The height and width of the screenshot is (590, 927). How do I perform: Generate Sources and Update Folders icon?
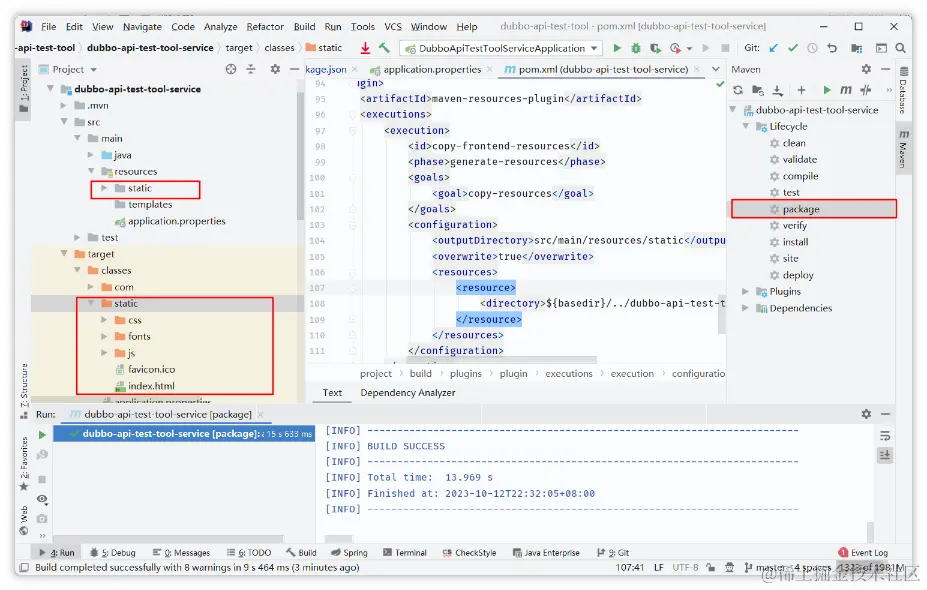(757, 90)
